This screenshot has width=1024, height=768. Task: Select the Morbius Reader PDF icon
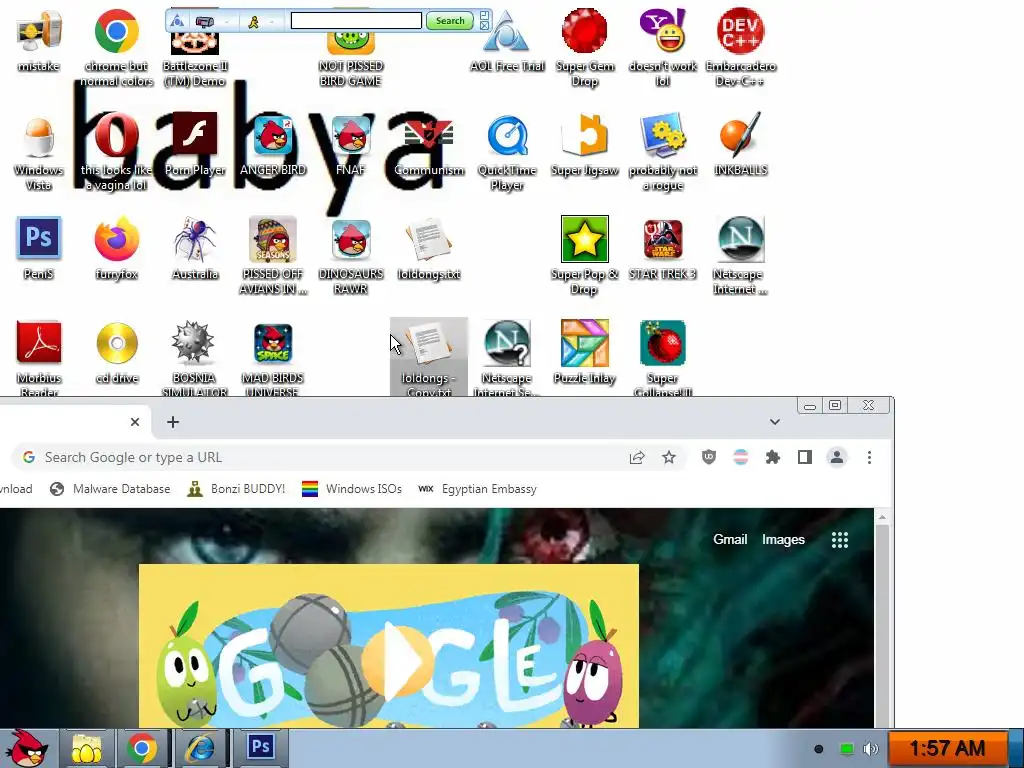[39, 358]
